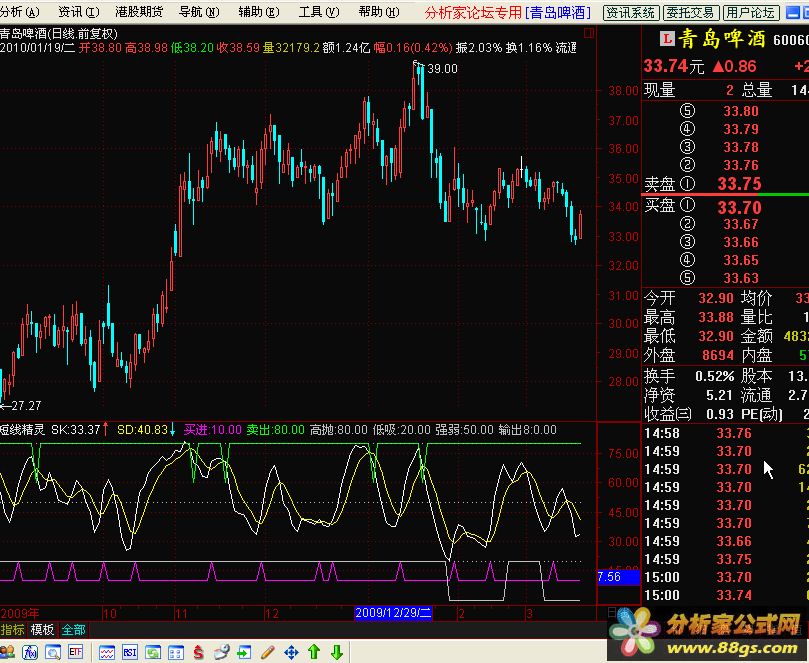The width and height of the screenshot is (809, 663).
Task: Click the ETF icon in toolbar
Action: click(76, 652)
